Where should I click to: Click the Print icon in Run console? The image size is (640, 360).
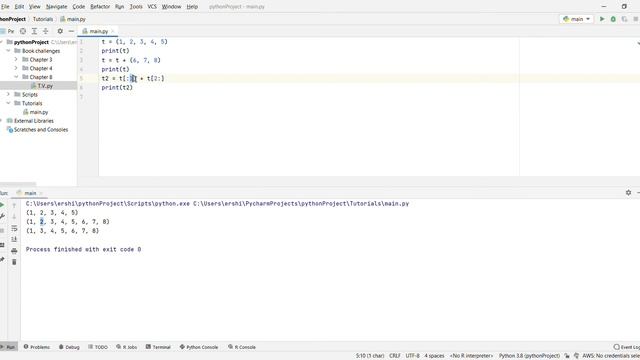(14, 251)
